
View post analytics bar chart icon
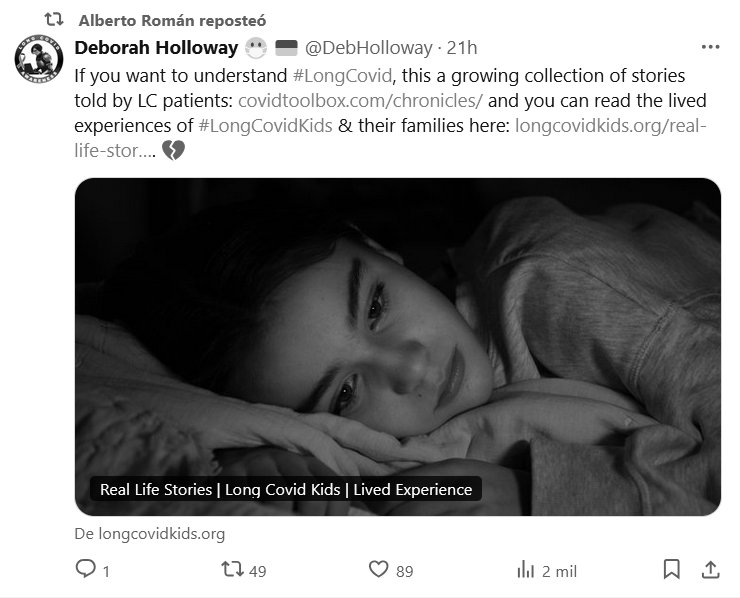(x=525, y=569)
